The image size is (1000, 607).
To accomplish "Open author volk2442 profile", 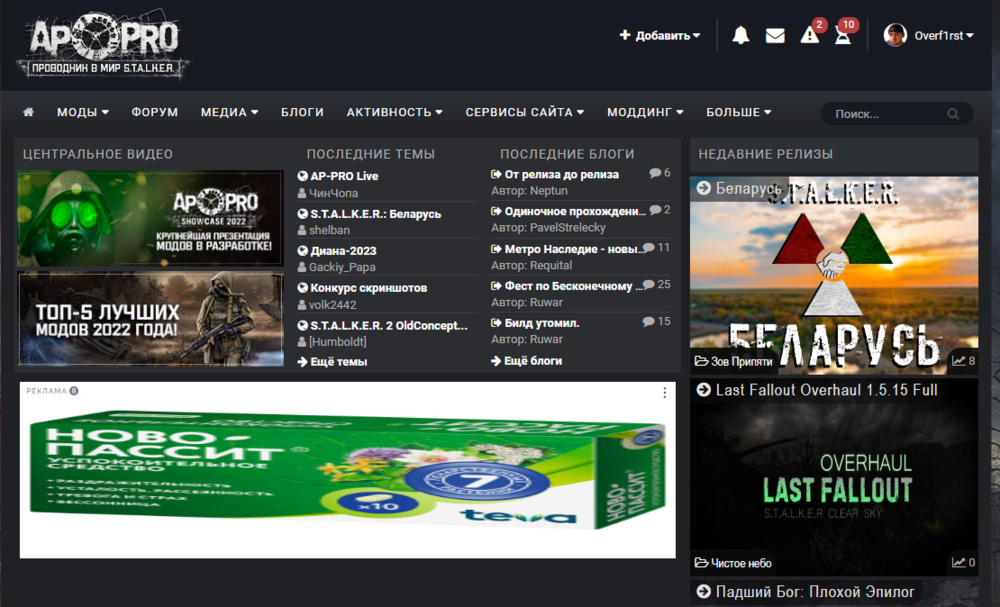I will coord(332,304).
